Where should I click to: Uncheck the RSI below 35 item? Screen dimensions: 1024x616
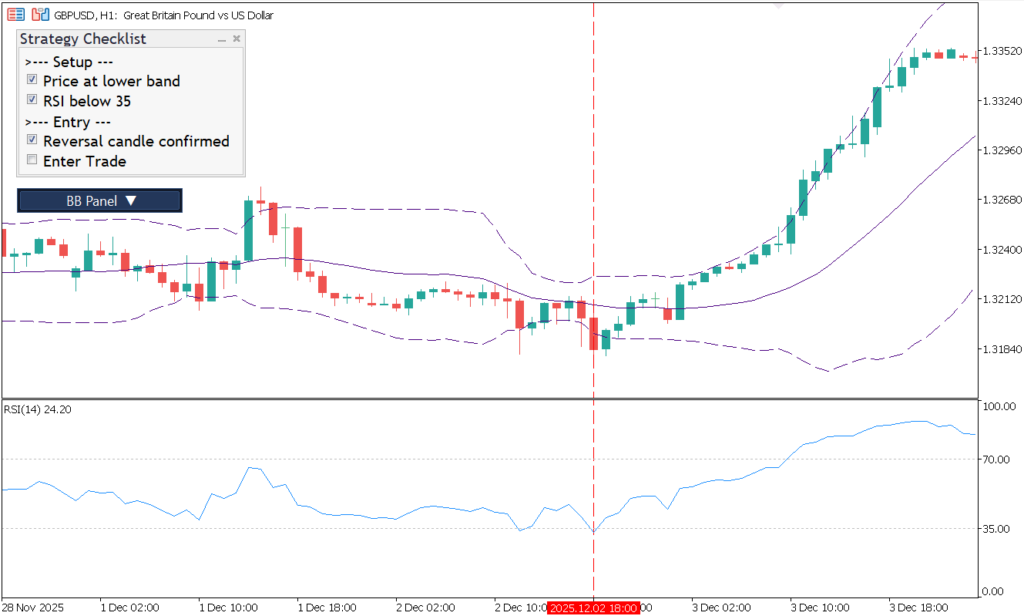[x=32, y=101]
